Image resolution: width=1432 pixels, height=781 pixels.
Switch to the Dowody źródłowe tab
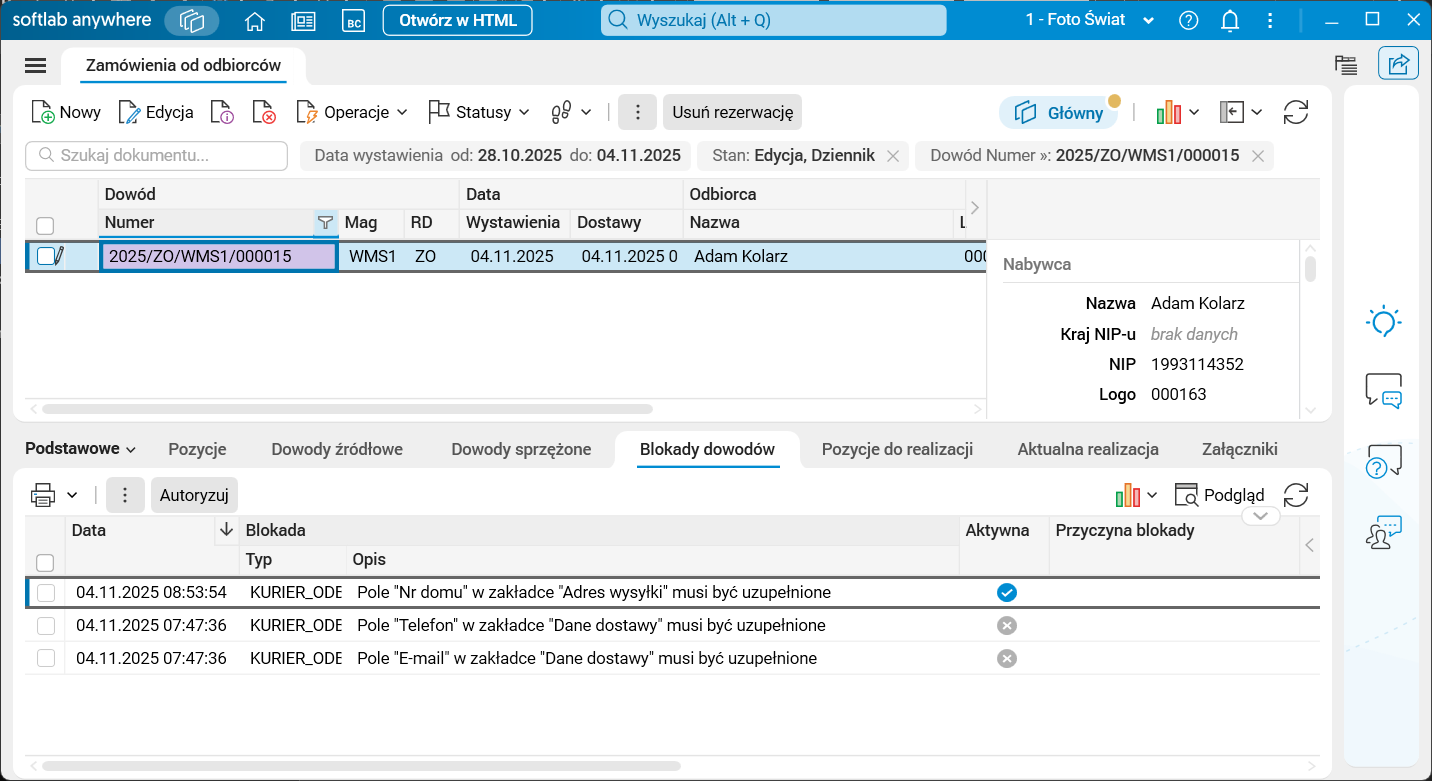[x=337, y=449]
